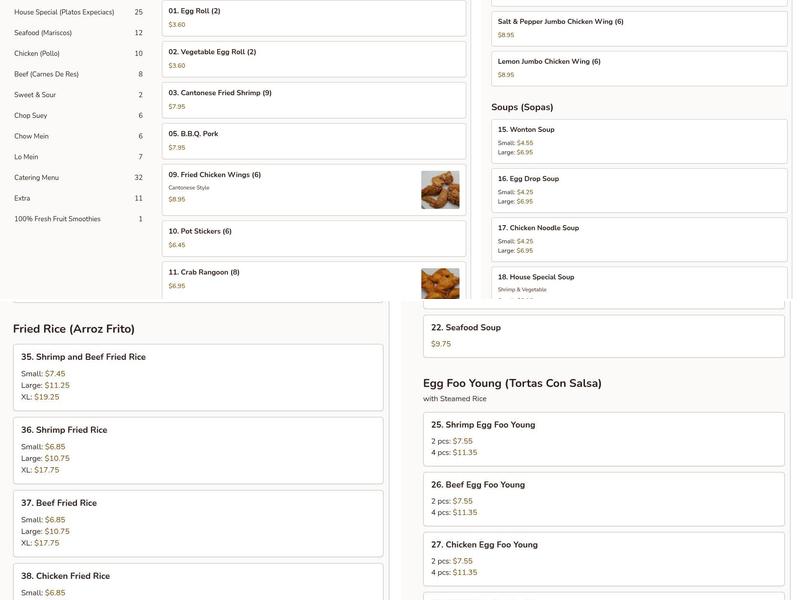800x600 pixels.
Task: Select the 100% Fresh Fruit Smoothies category
Action: pyautogui.click(x=55, y=216)
